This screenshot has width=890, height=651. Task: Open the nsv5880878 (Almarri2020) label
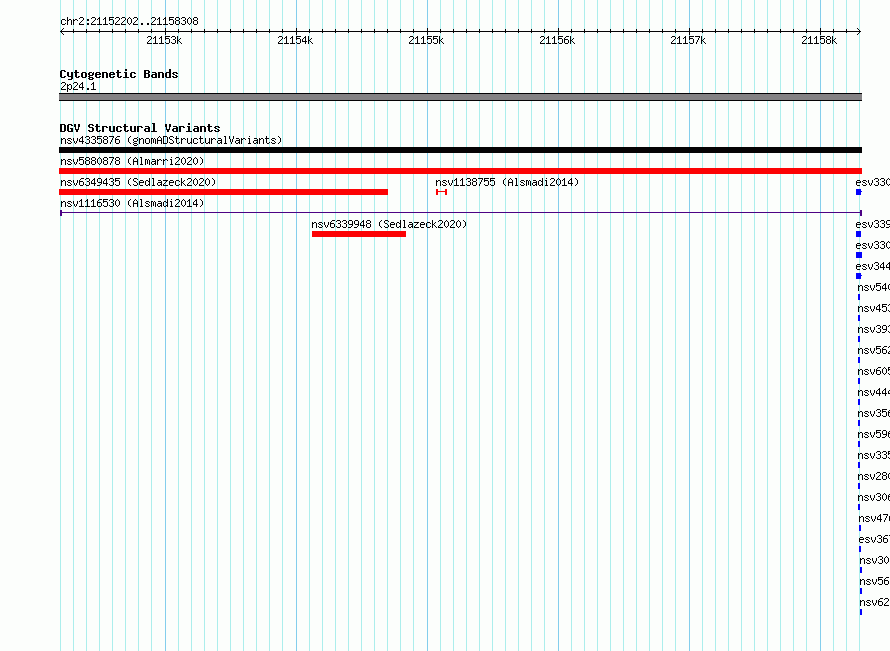tap(132, 161)
